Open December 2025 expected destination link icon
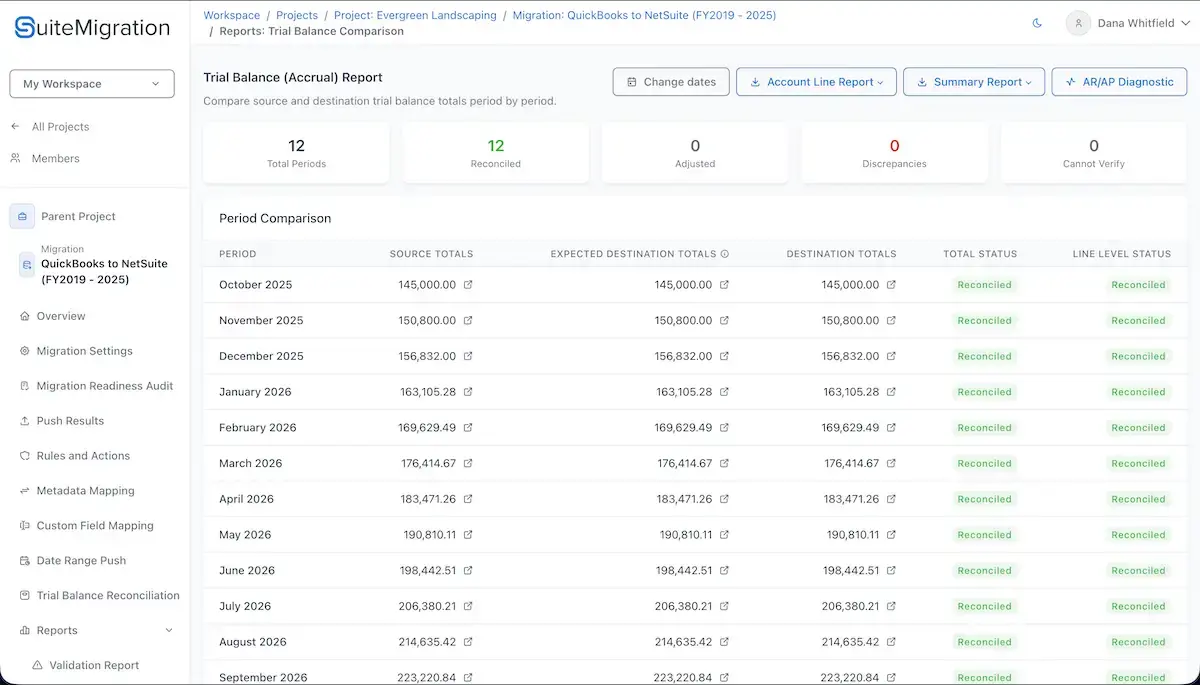Image resolution: width=1200 pixels, height=685 pixels. (725, 356)
